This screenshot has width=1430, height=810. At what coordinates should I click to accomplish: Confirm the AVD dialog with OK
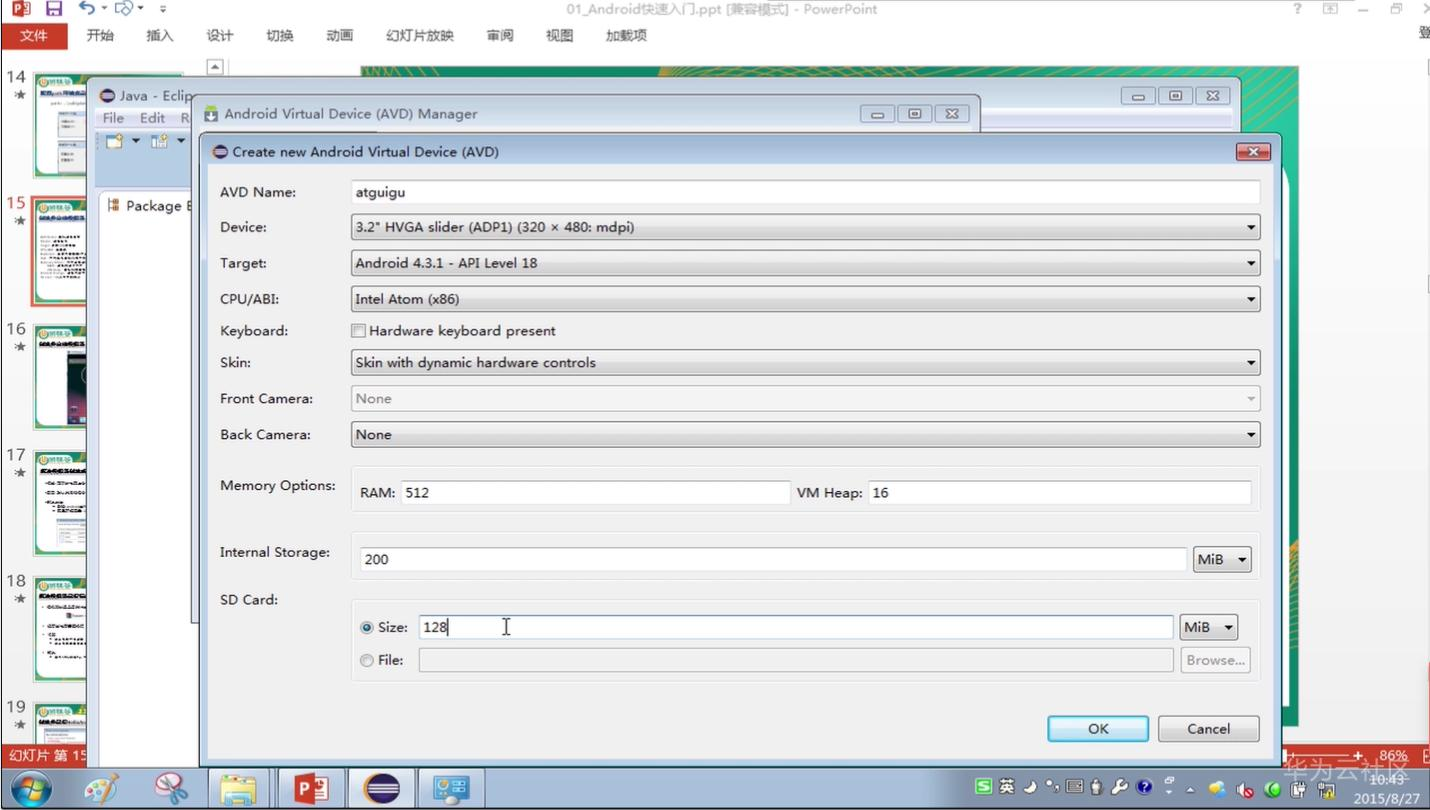(1098, 729)
